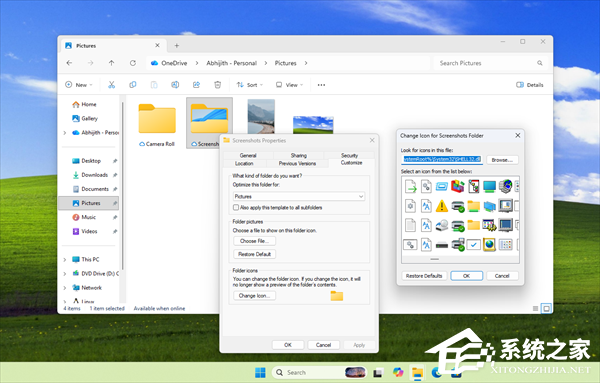Open Downloads in the sidebar
600x383 pixels.
point(94,175)
